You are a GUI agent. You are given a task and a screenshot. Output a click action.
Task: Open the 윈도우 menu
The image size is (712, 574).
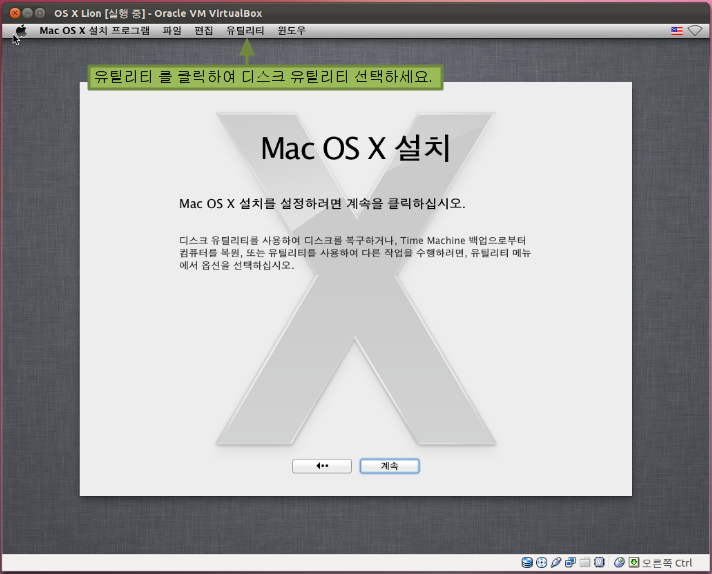tap(292, 30)
